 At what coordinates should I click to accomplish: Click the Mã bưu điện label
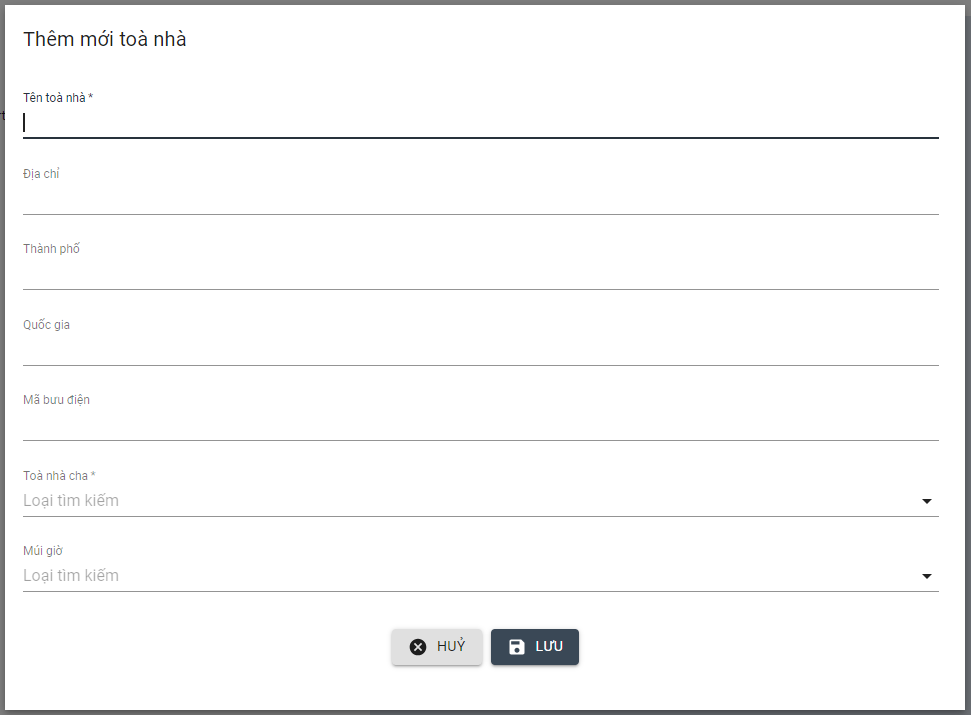57,400
